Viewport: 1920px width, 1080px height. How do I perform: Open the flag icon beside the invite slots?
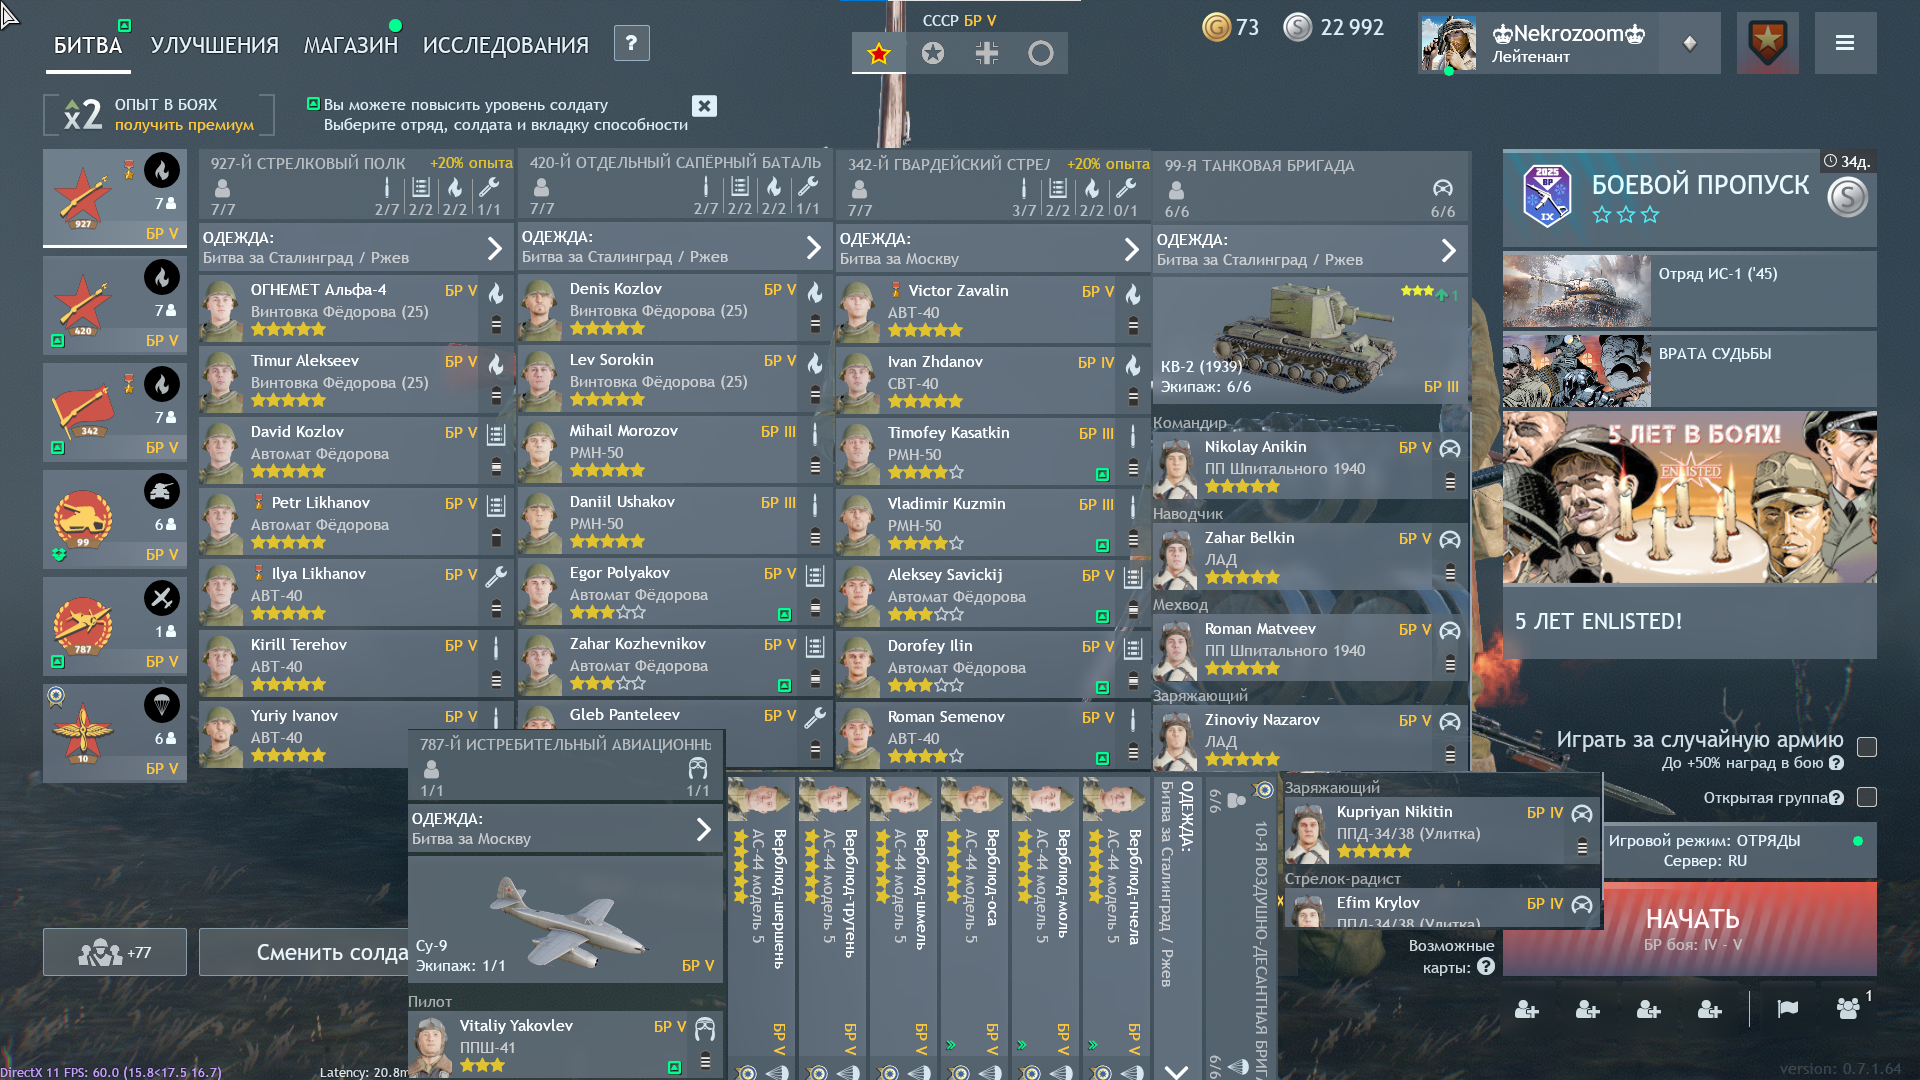(x=1787, y=1009)
